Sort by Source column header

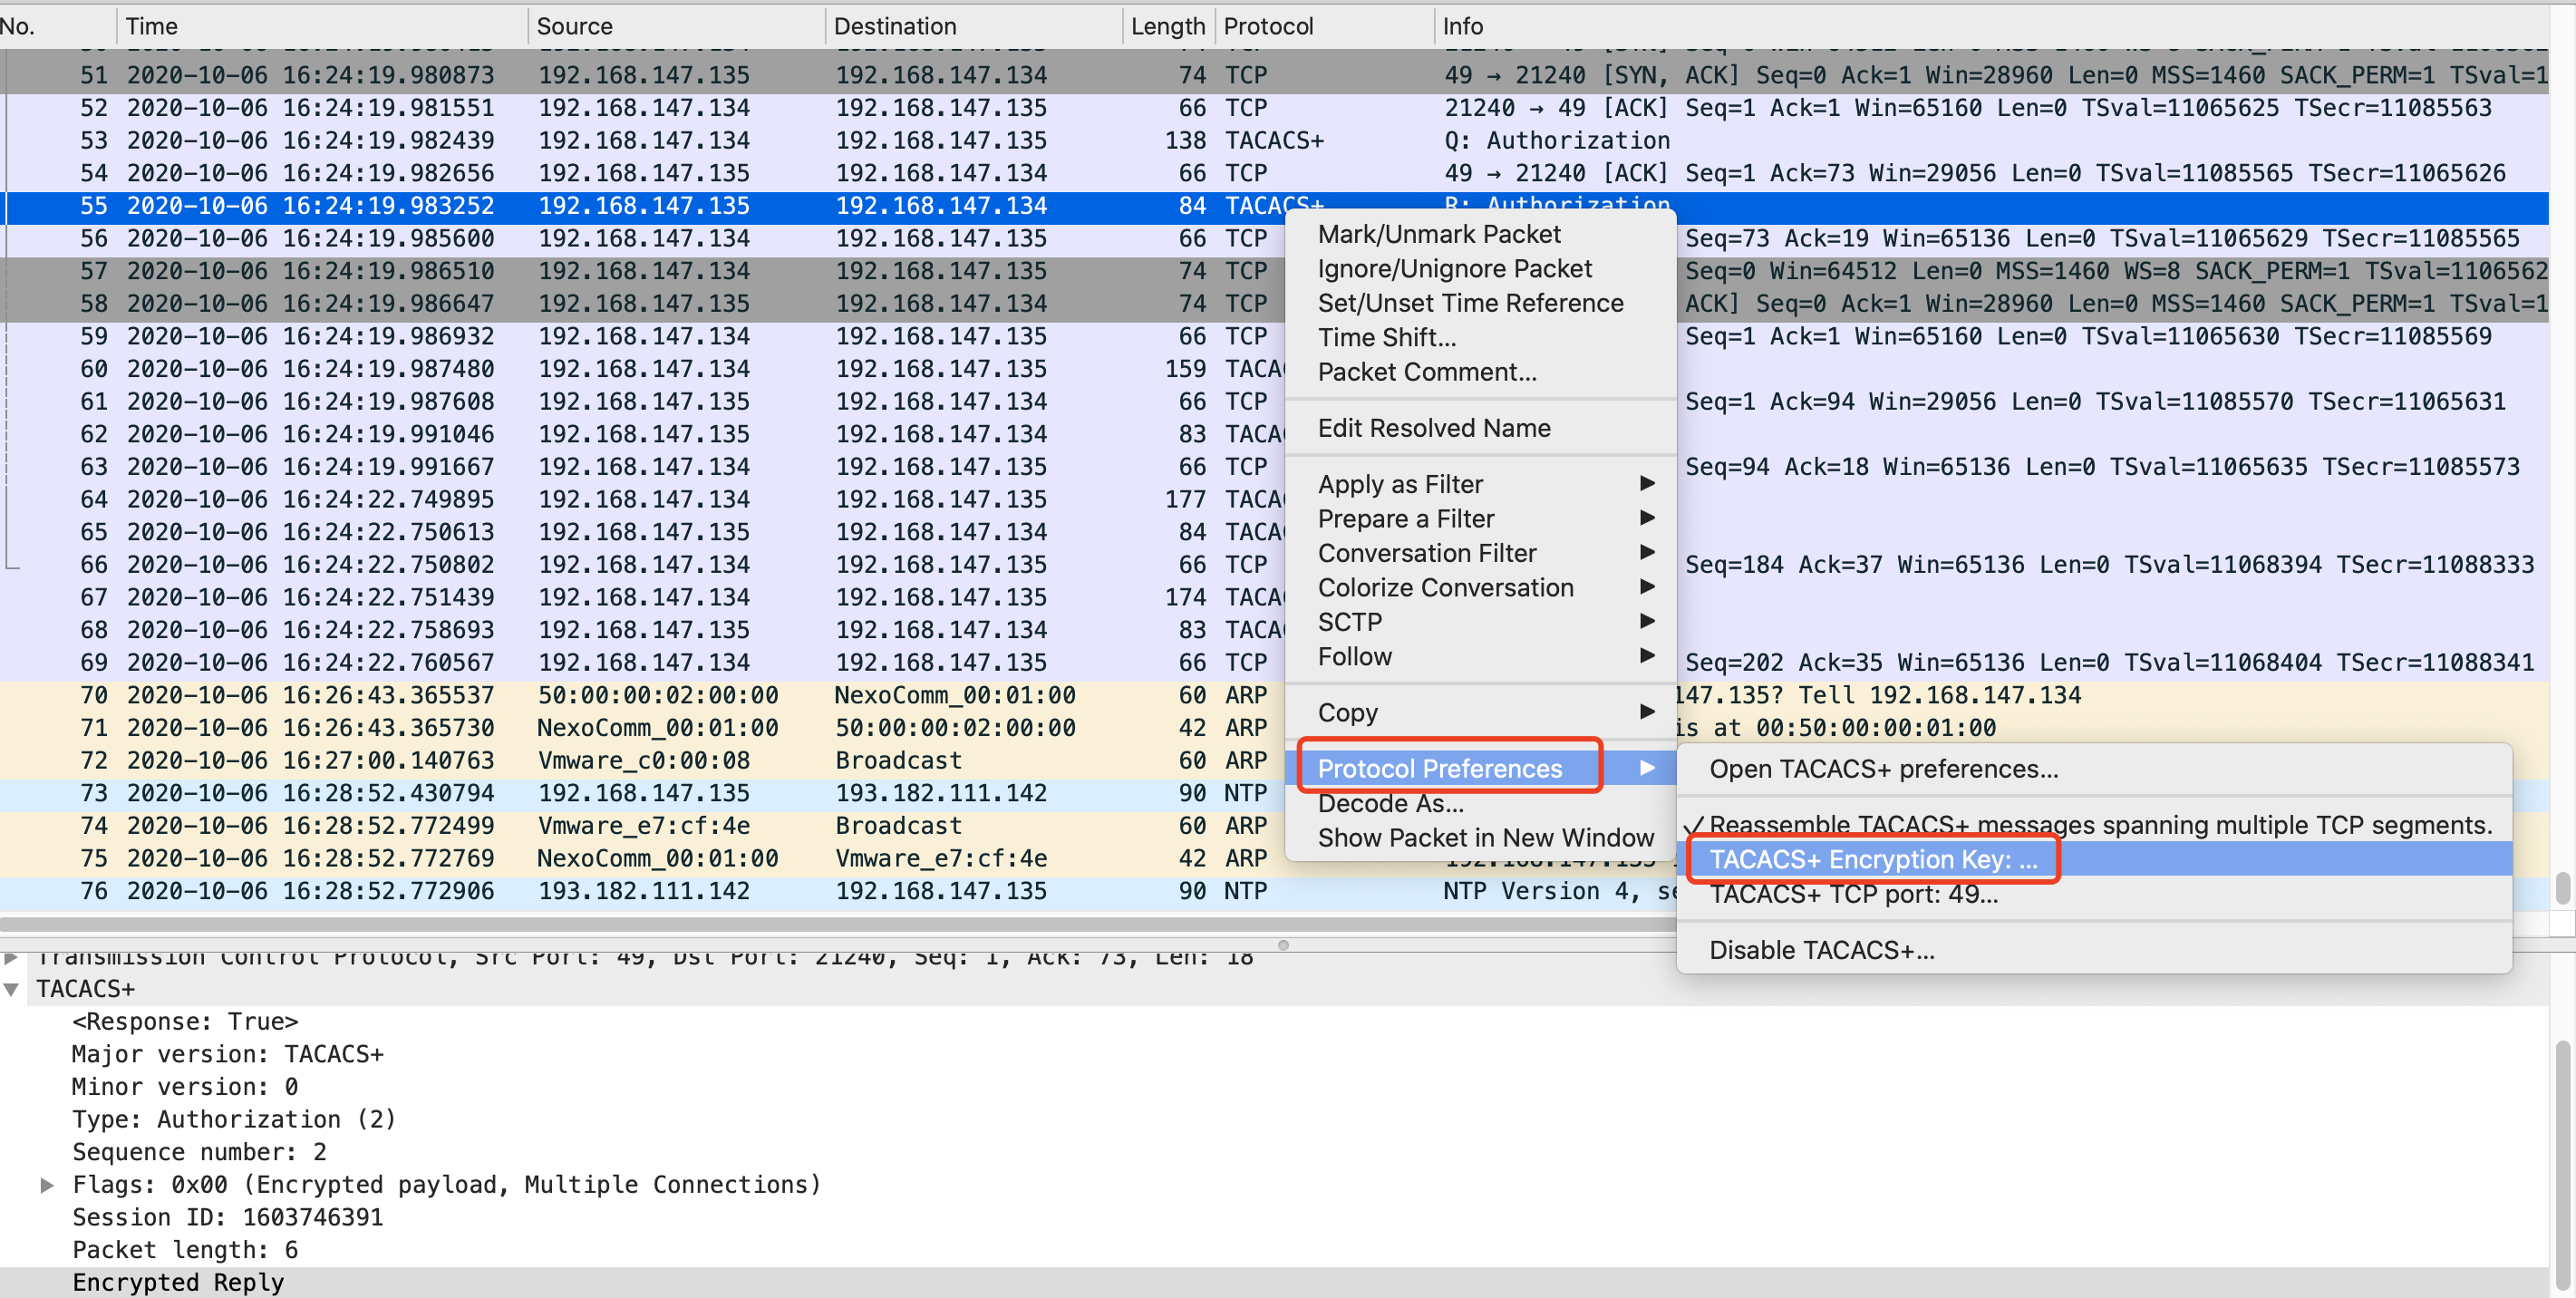coord(677,26)
